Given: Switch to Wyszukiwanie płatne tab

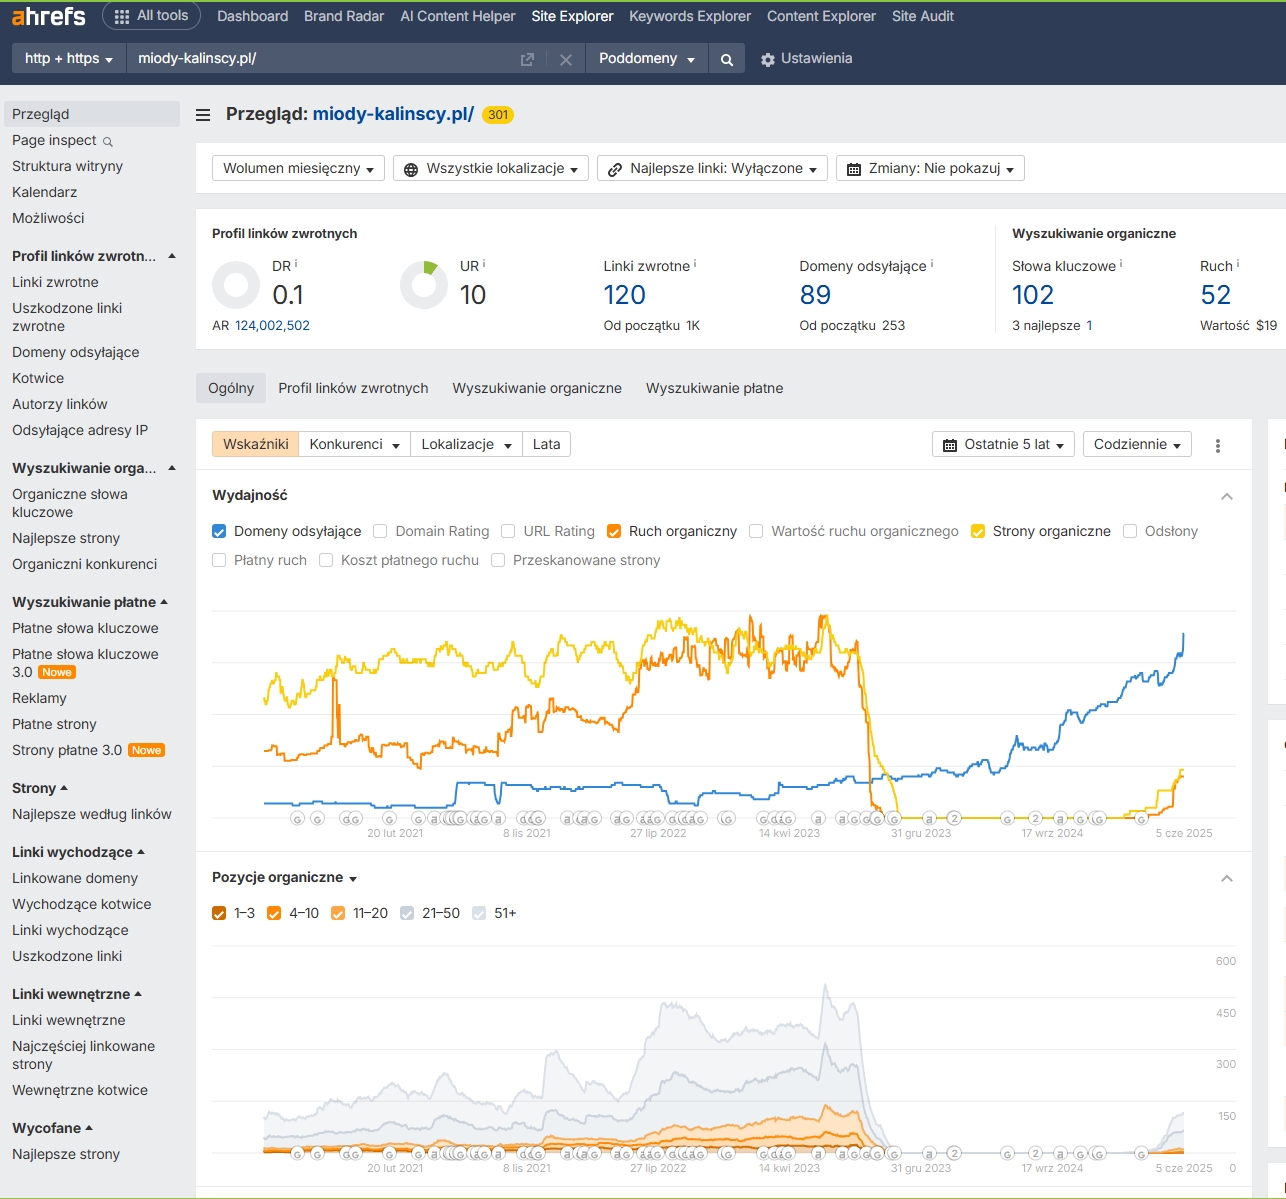Looking at the screenshot, I should (715, 388).
